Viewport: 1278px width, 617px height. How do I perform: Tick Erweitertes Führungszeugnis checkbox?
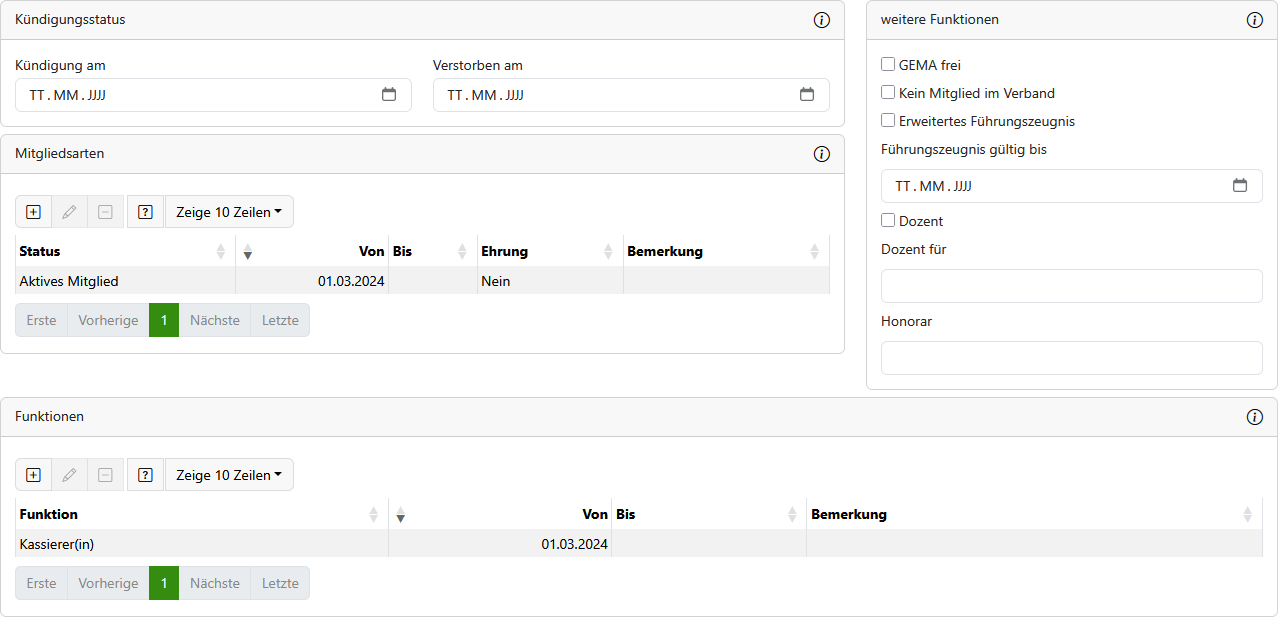(x=888, y=121)
